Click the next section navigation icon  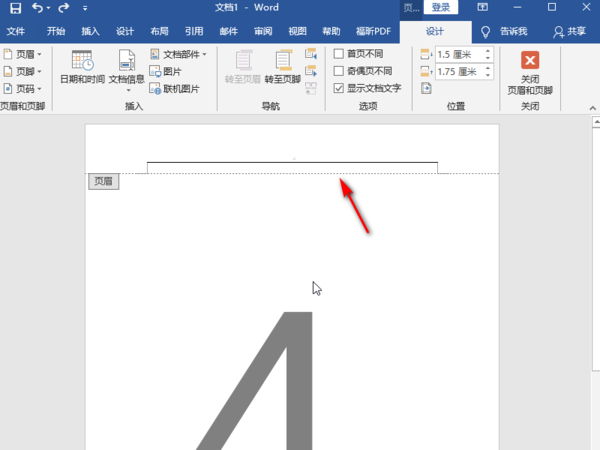[x=311, y=71]
